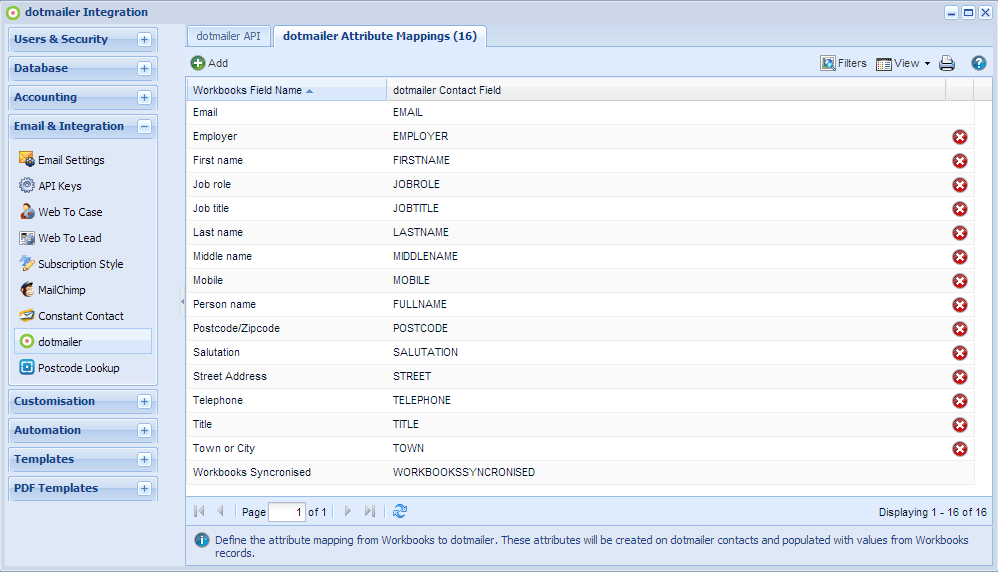
Task: Delete the Street Address mapping
Action: tap(960, 377)
